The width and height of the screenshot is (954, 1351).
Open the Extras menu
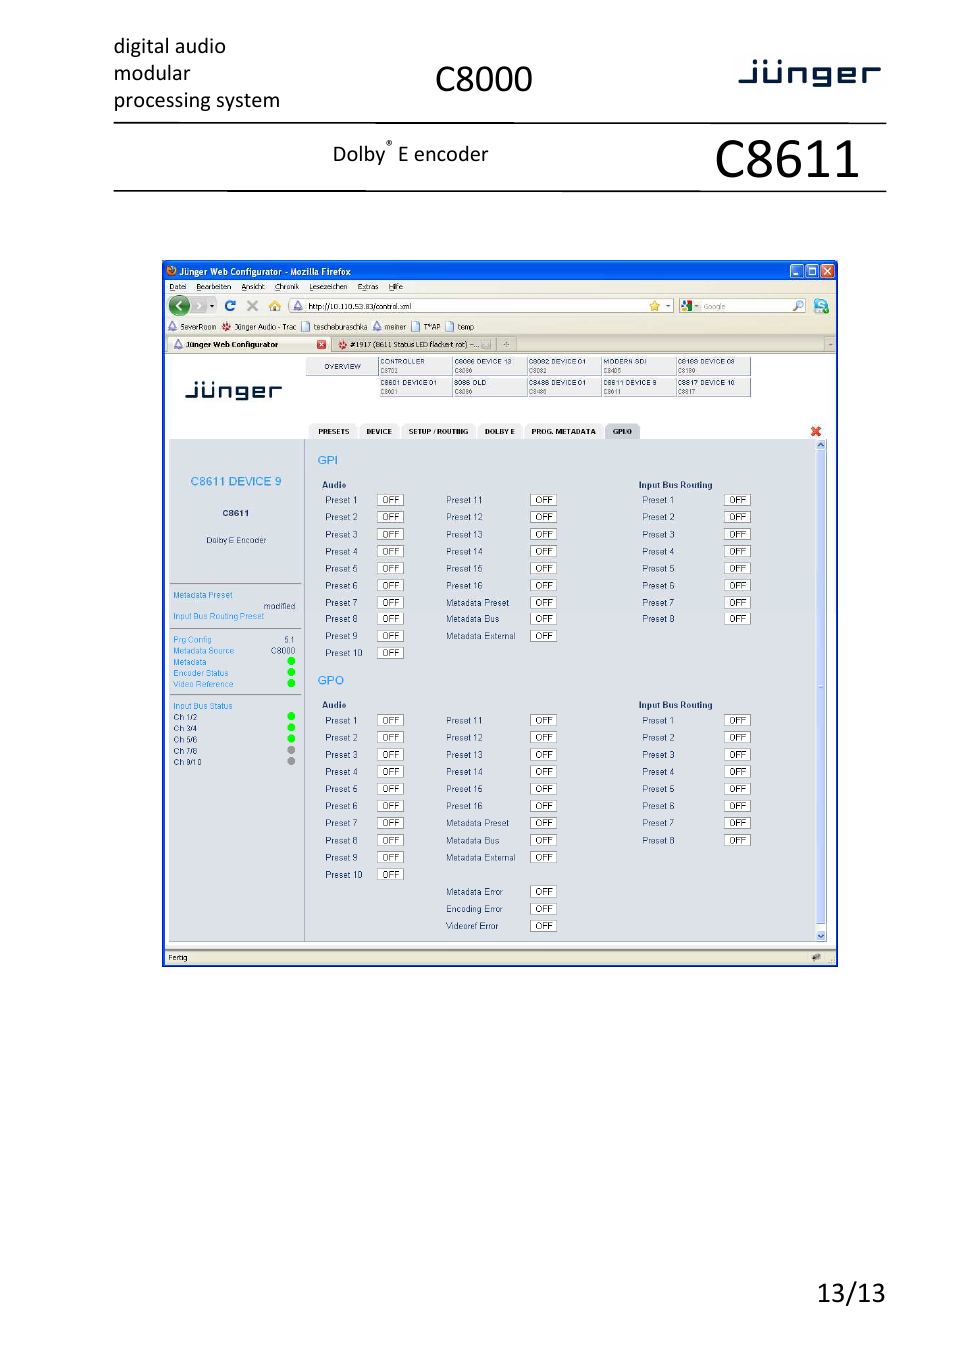tap(368, 287)
